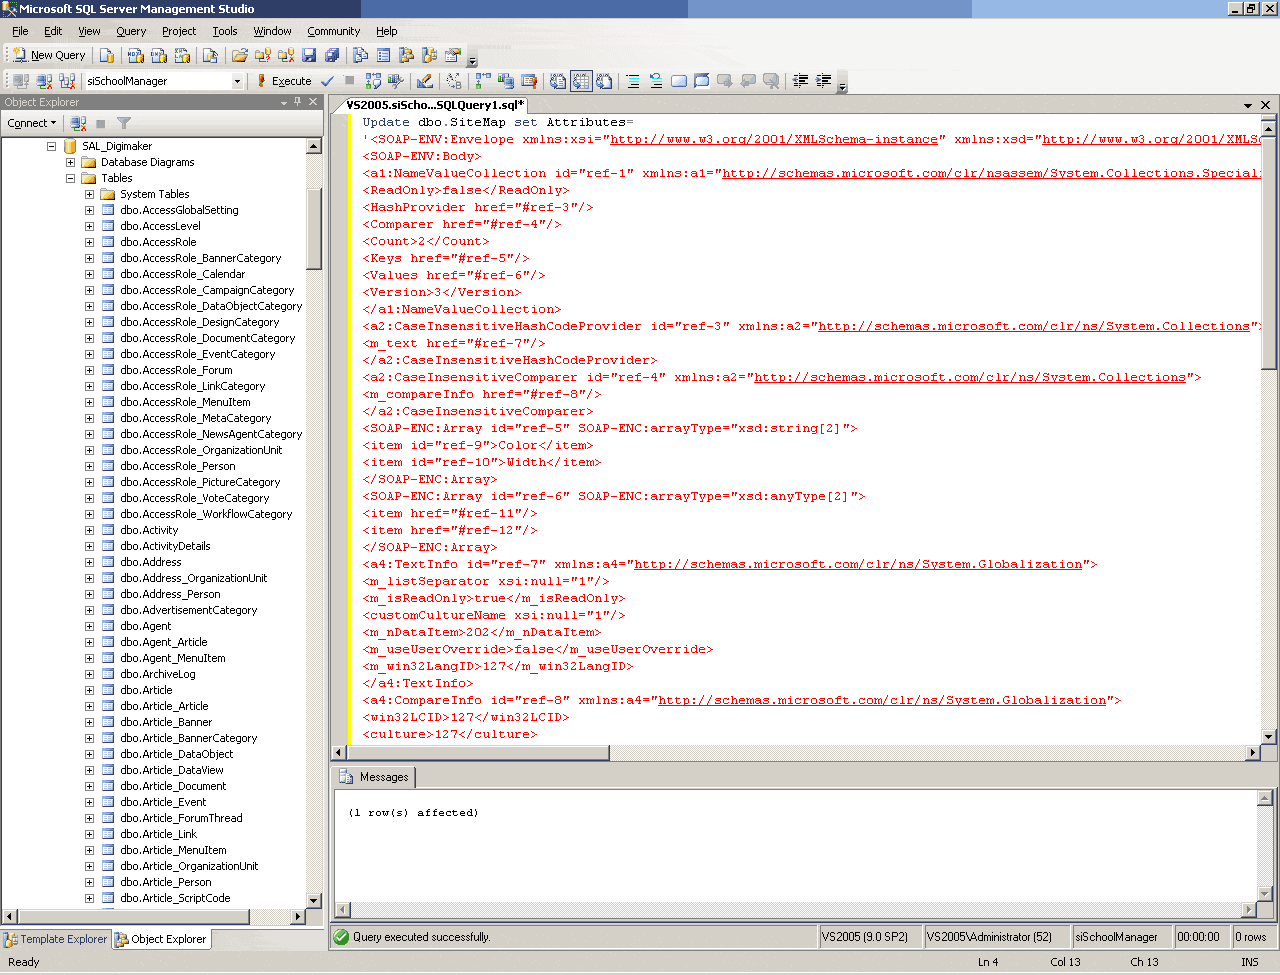
Task: Open the active documents list dropdown arrow
Action: 1248,105
